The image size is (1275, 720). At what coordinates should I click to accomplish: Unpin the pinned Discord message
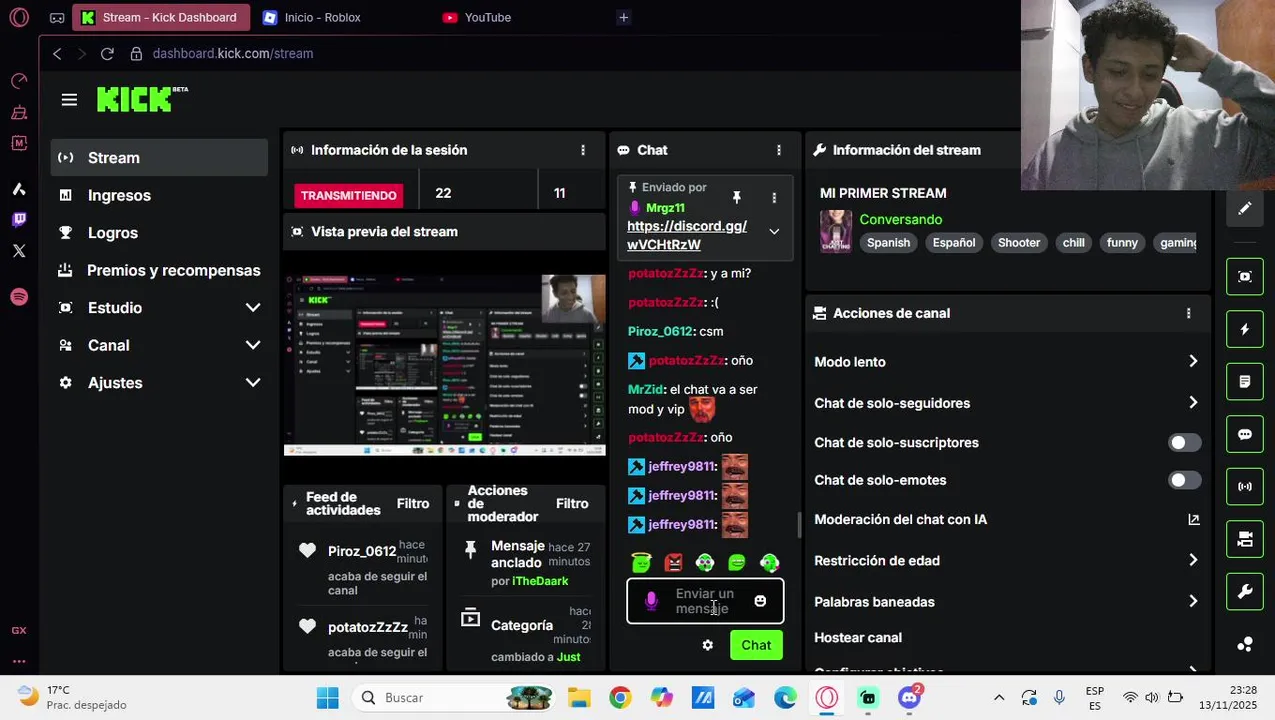pyautogui.click(x=737, y=198)
